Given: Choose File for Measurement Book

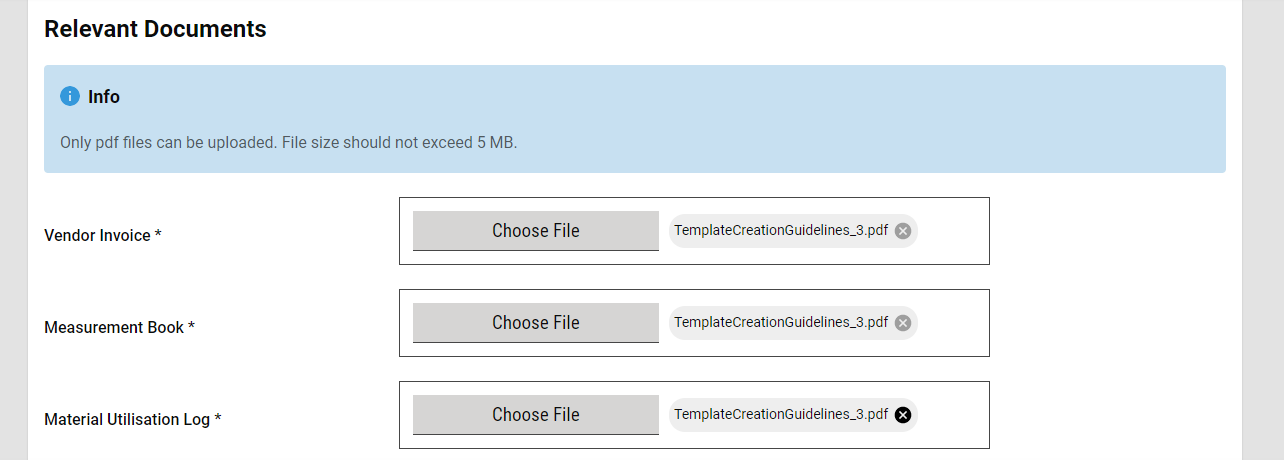Looking at the screenshot, I should (x=535, y=323).
